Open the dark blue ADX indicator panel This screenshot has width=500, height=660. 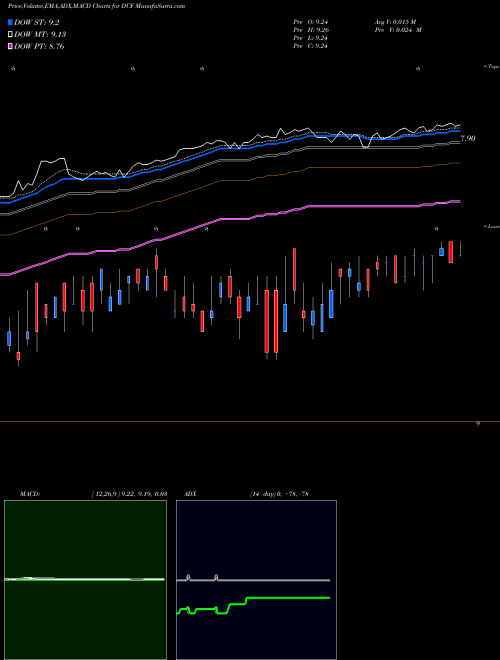(x=256, y=580)
